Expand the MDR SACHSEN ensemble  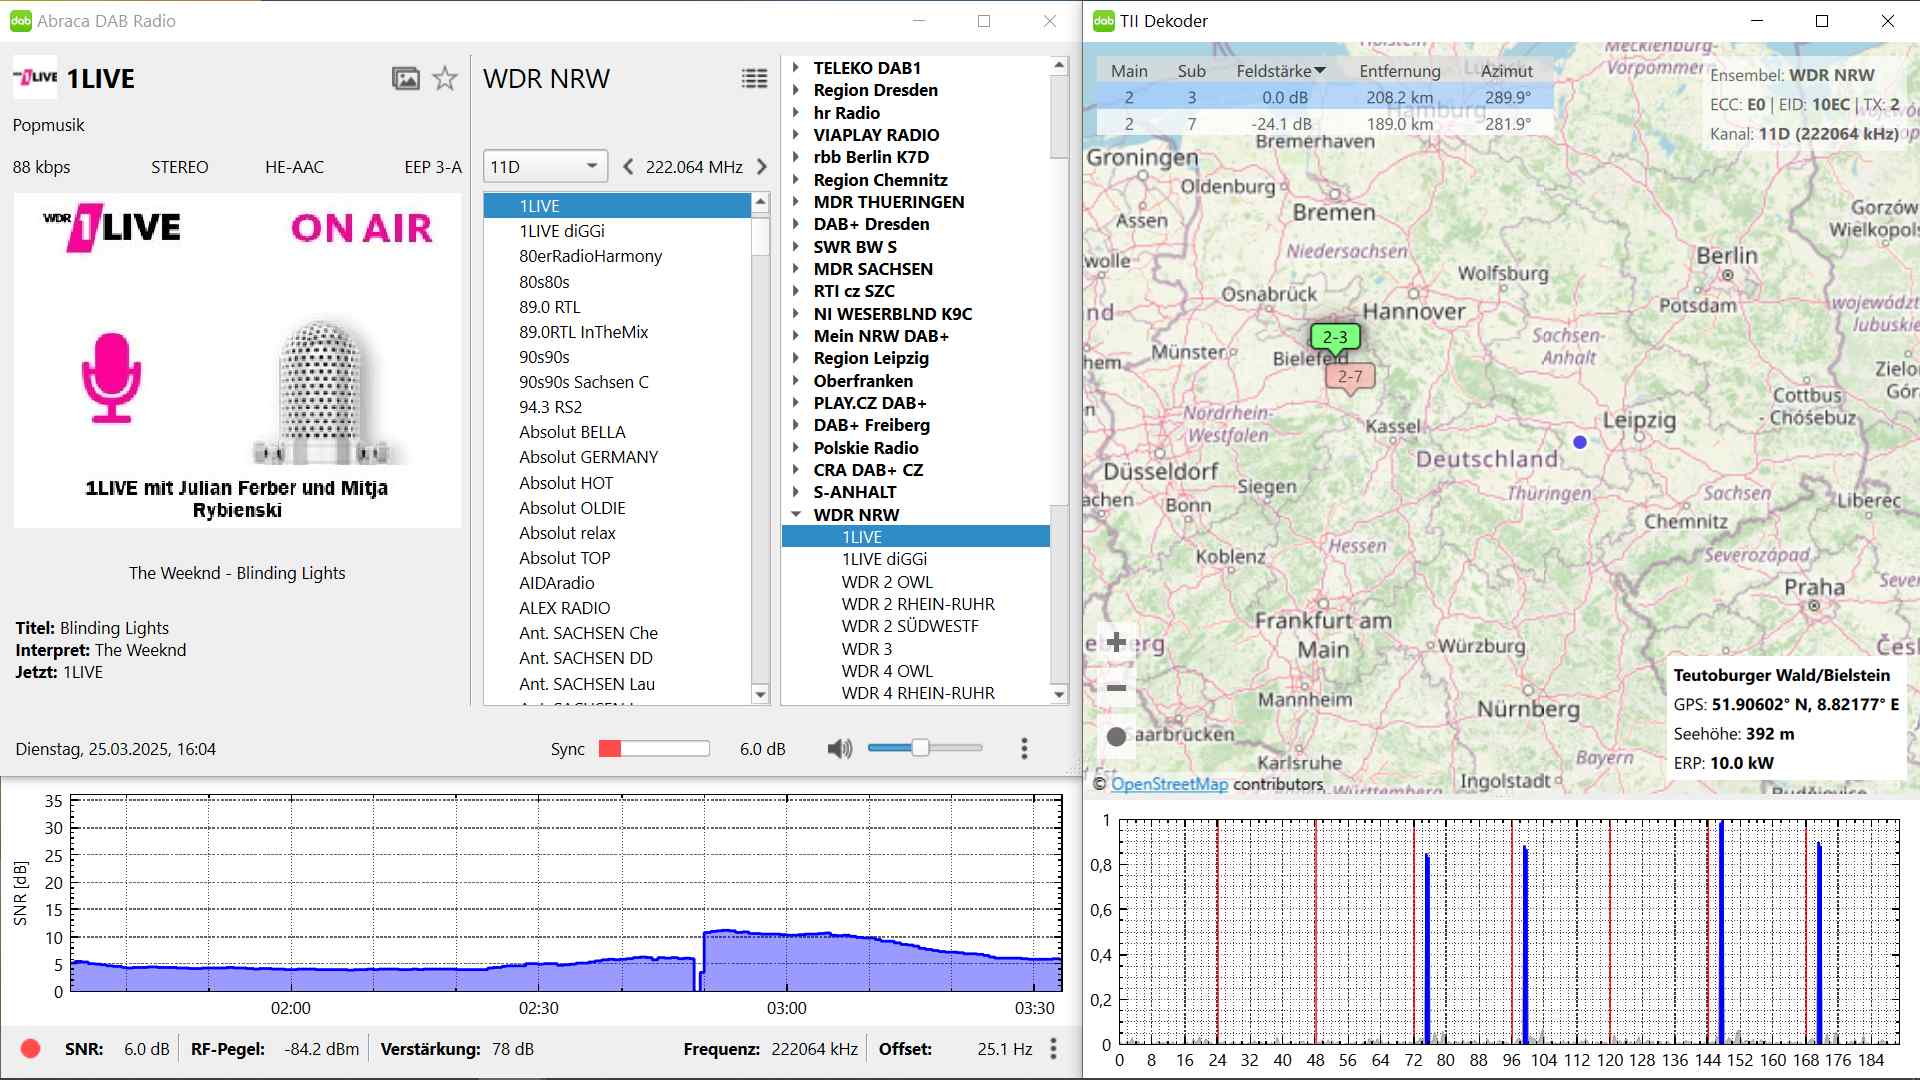[x=796, y=269]
